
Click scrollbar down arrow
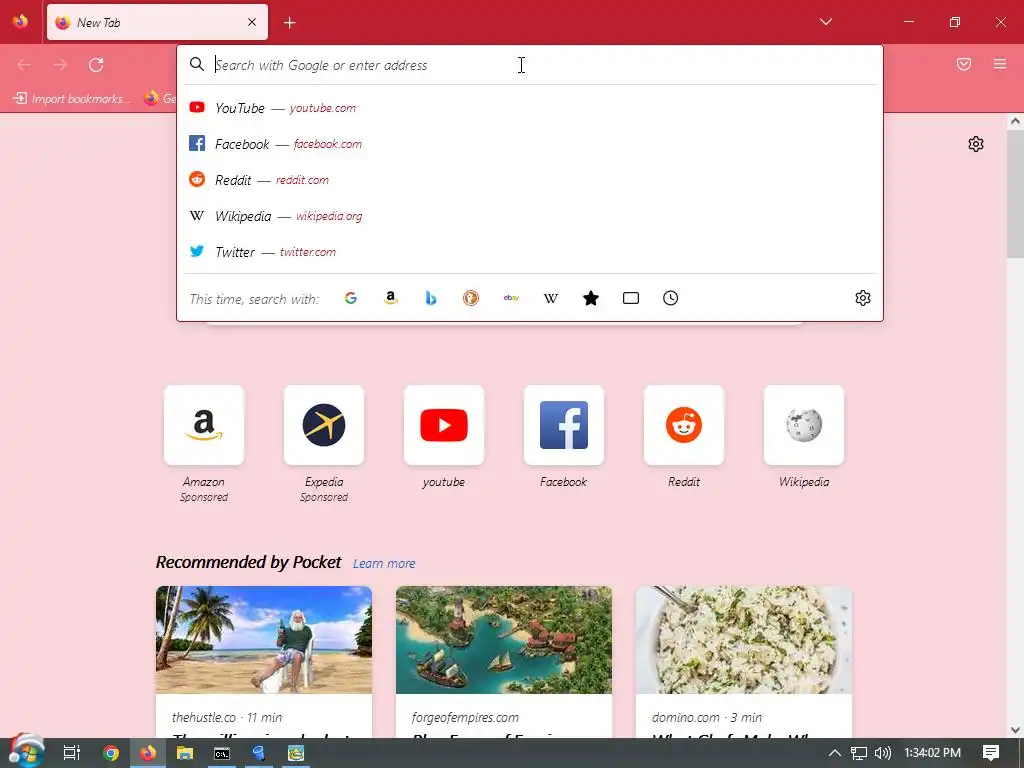(1015, 730)
